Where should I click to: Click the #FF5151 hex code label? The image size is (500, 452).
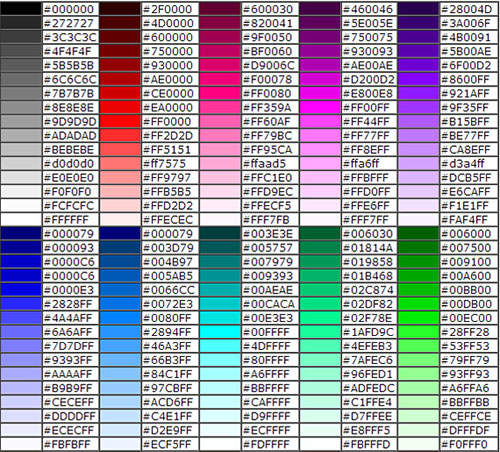pyautogui.click(x=167, y=150)
